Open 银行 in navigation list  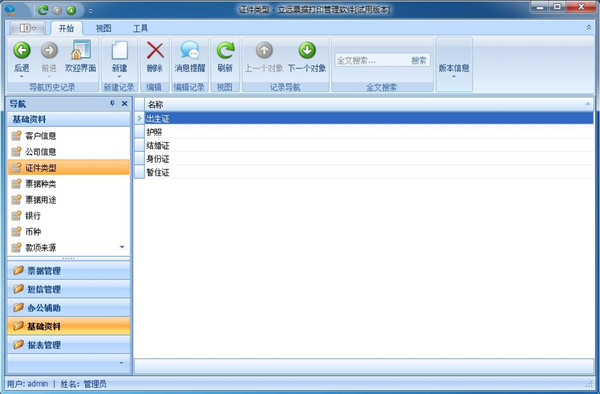coord(68,216)
